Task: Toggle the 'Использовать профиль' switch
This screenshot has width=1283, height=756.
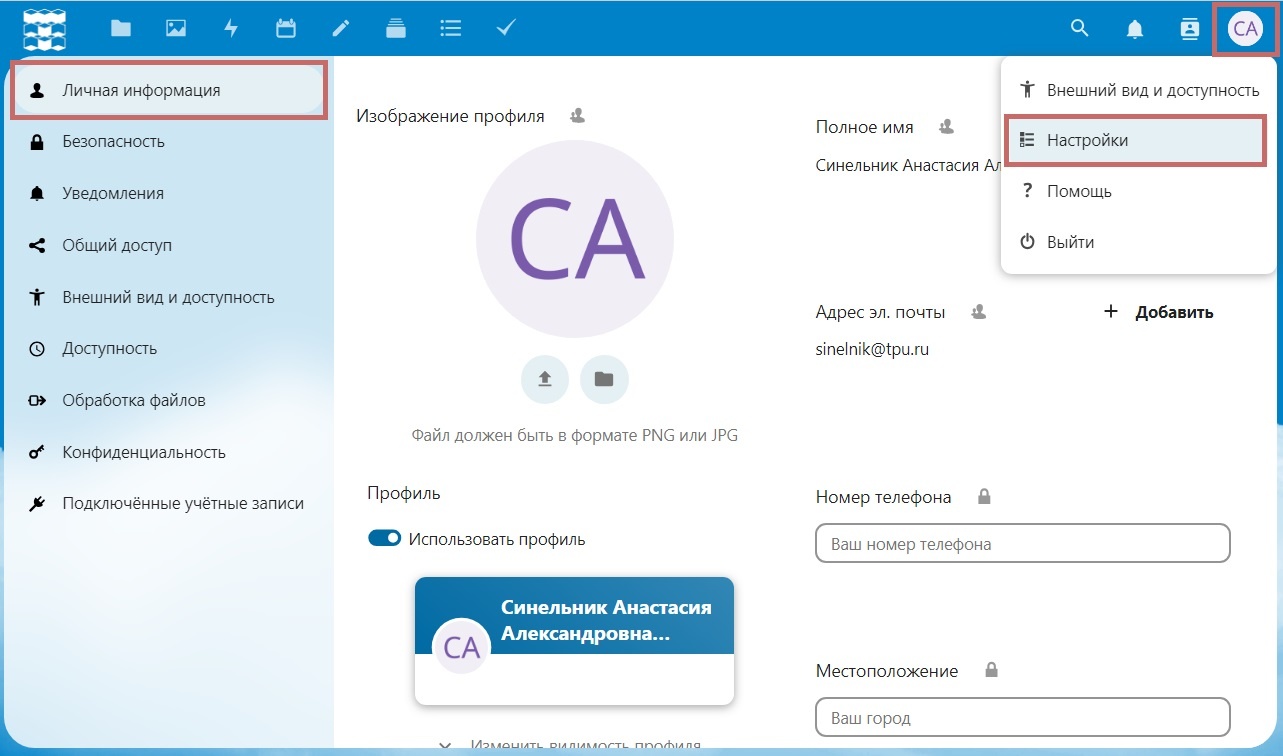Action: (385, 539)
